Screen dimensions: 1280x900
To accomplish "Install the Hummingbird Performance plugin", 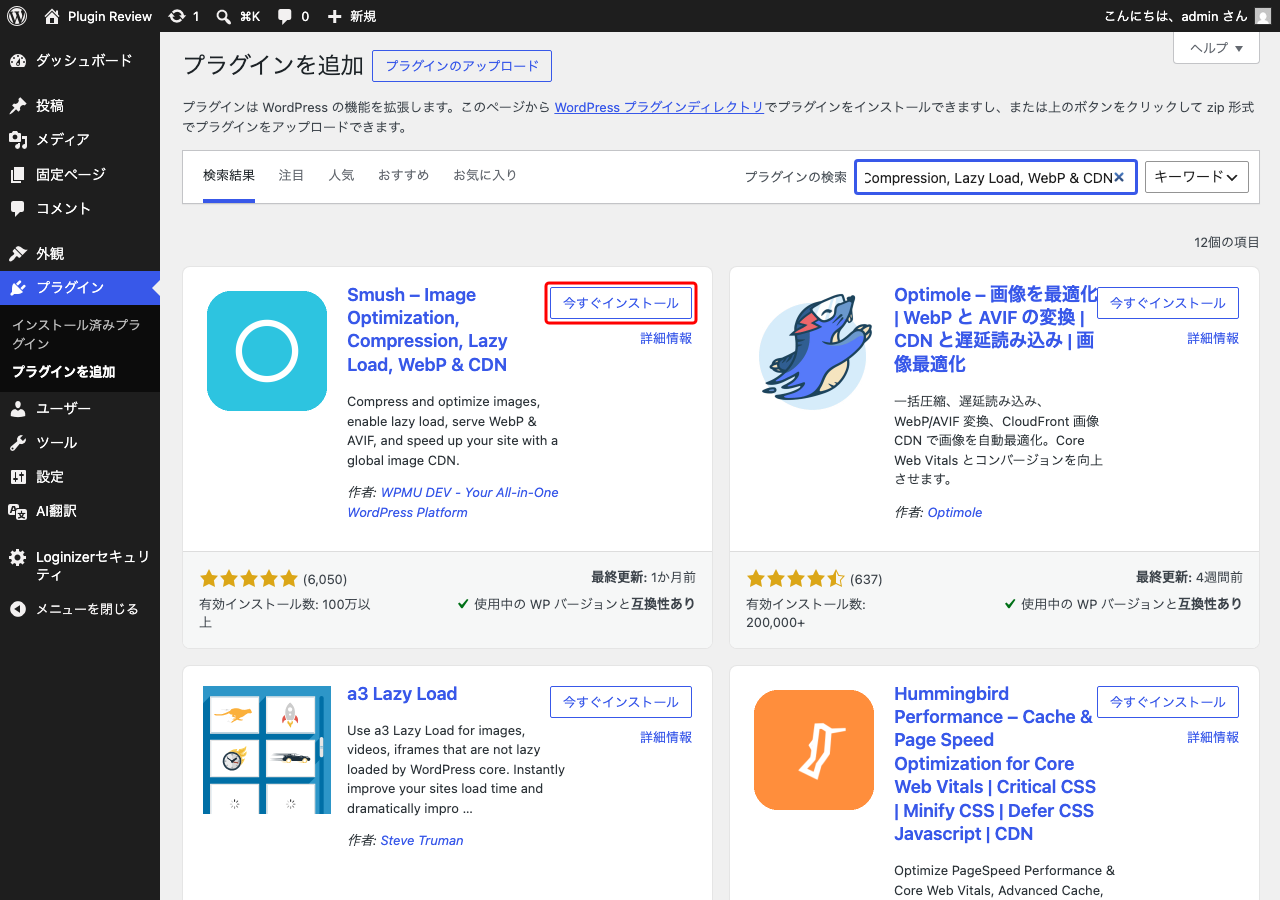I will pos(1168,702).
